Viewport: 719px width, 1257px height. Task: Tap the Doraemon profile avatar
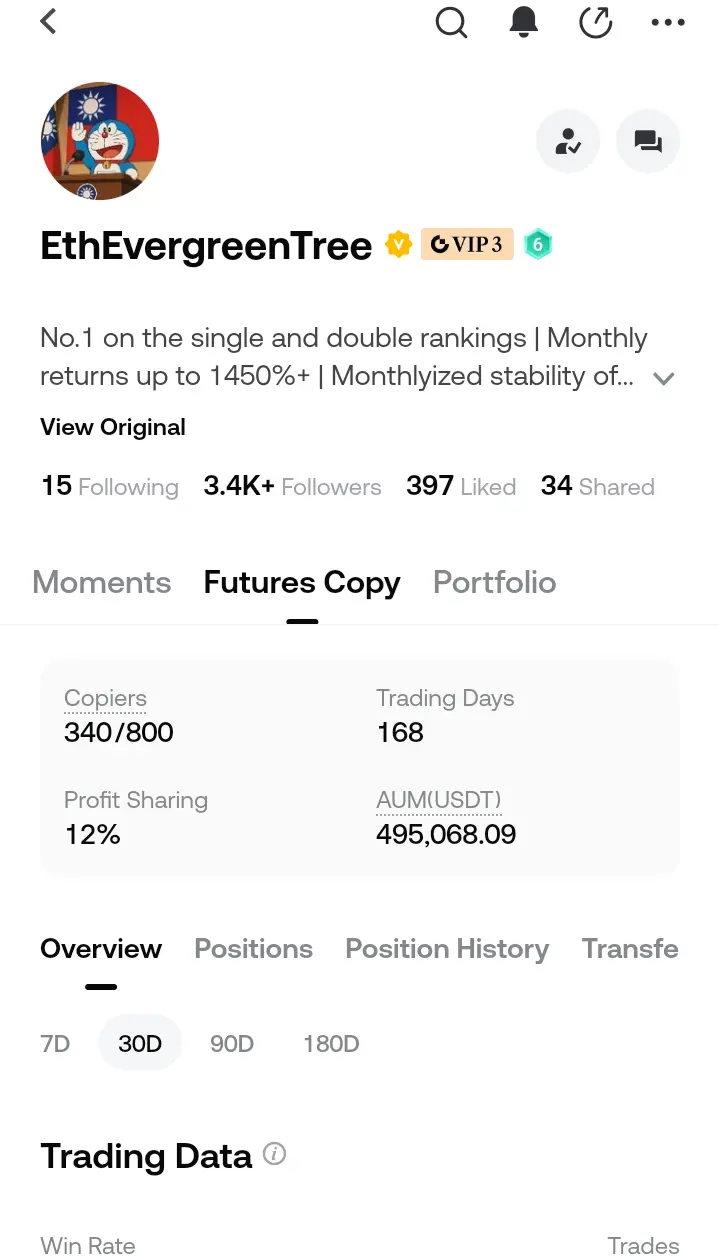(100, 141)
